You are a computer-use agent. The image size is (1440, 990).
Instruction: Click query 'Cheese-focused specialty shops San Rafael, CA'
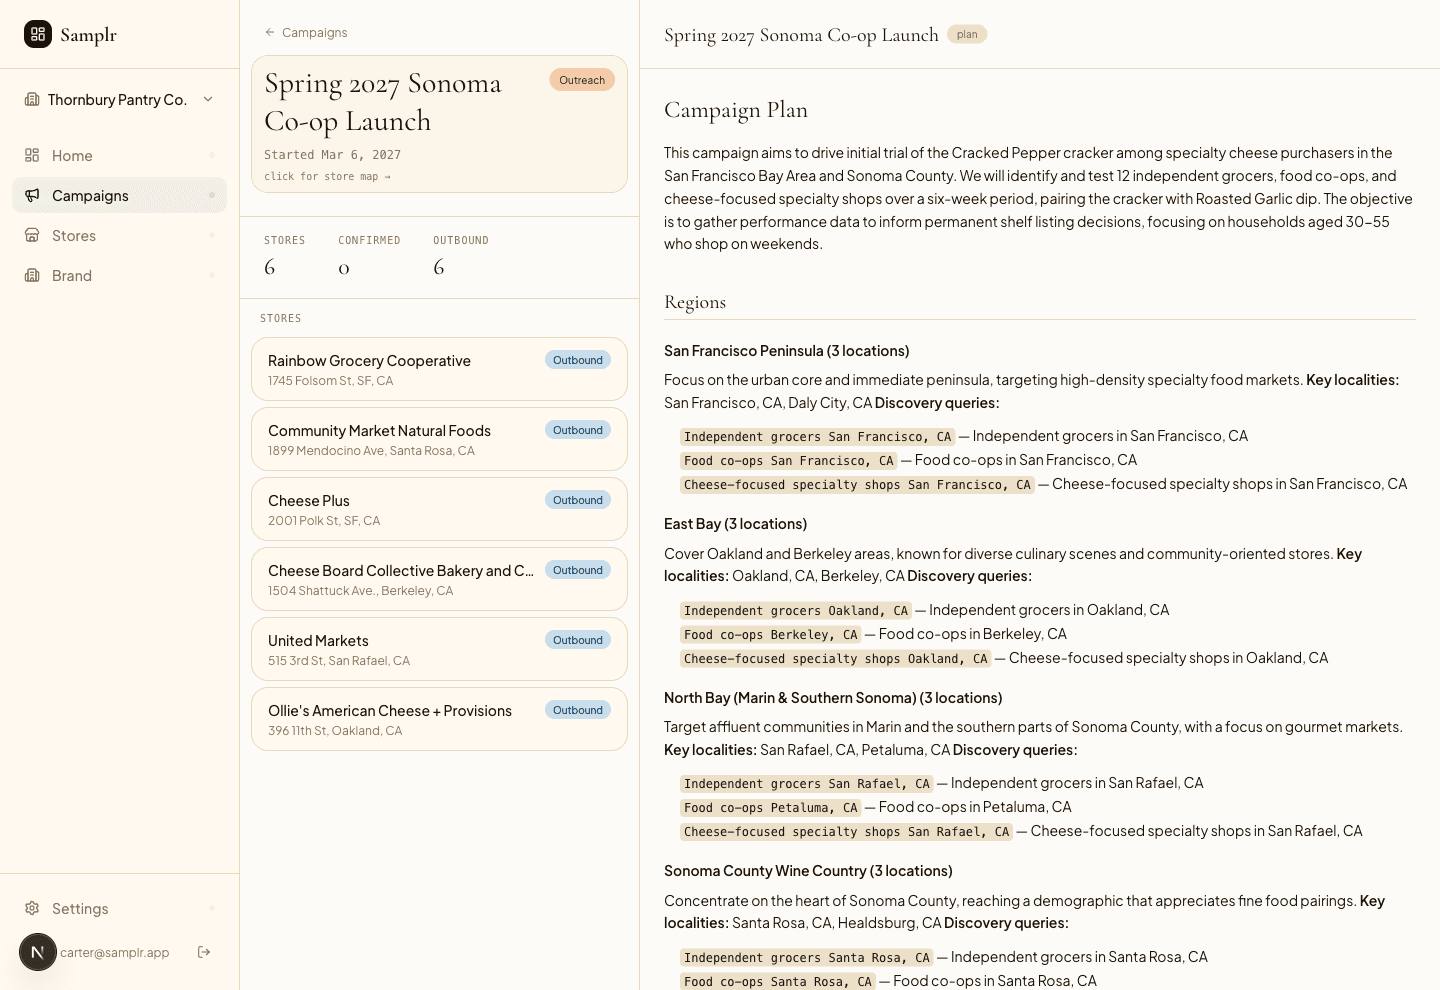[x=847, y=832]
